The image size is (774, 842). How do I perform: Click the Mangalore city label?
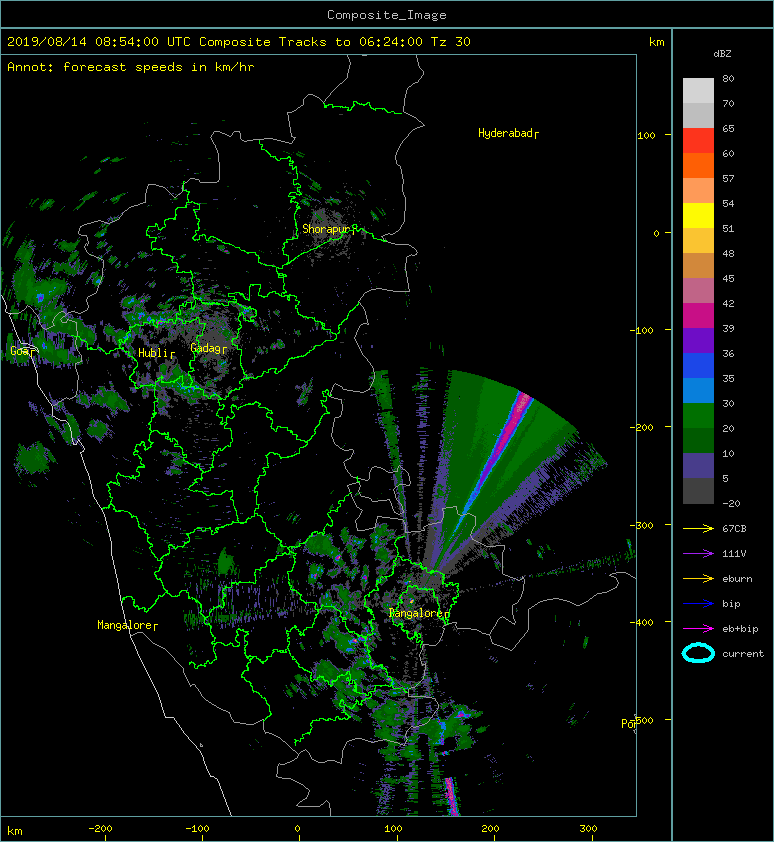coord(125,625)
